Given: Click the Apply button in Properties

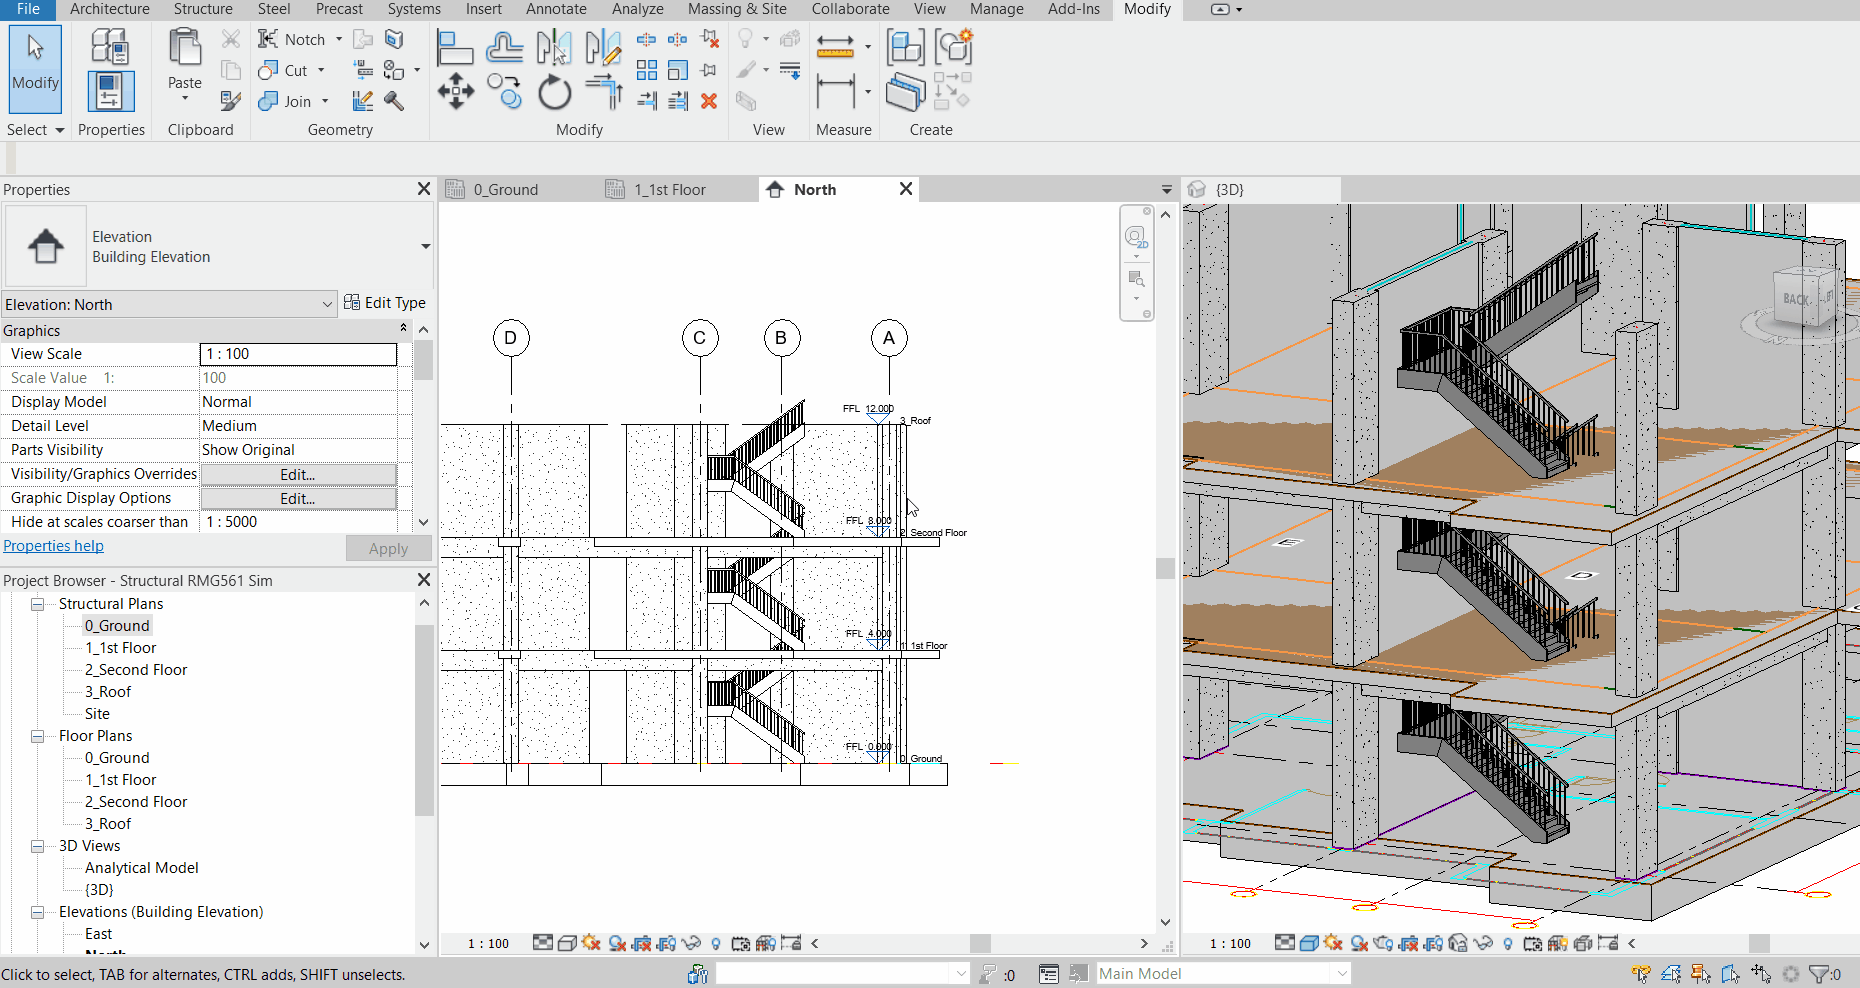Looking at the screenshot, I should click(388, 548).
